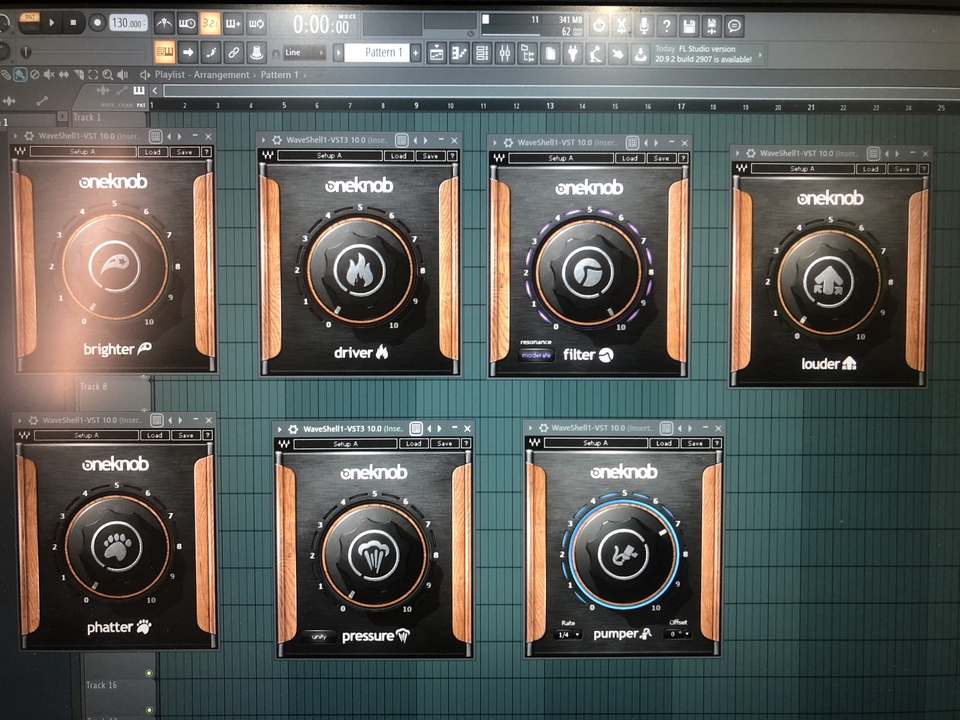Open plugin options gear in louder window
This screenshot has height=720, width=960.
point(751,153)
